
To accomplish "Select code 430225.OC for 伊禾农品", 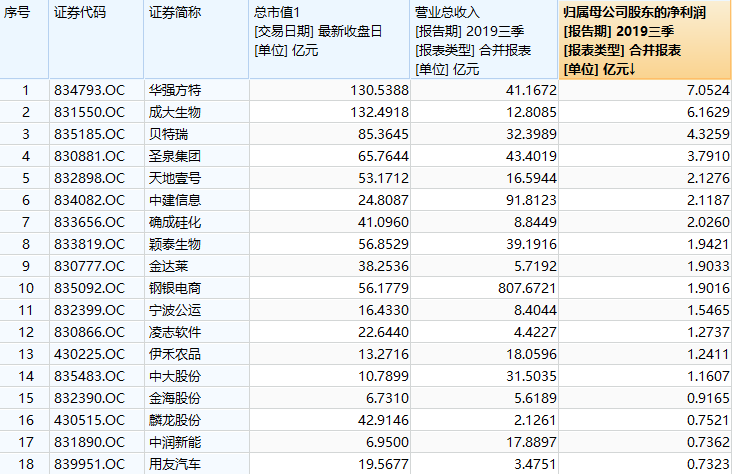I will [x=90, y=354].
